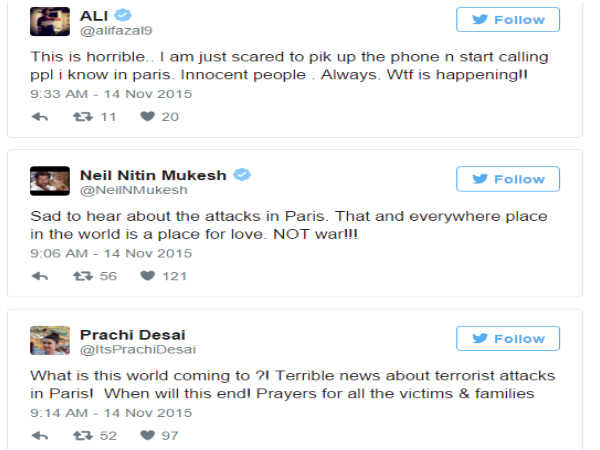
Task: Open ALI's profile picture
Action: [50, 22]
